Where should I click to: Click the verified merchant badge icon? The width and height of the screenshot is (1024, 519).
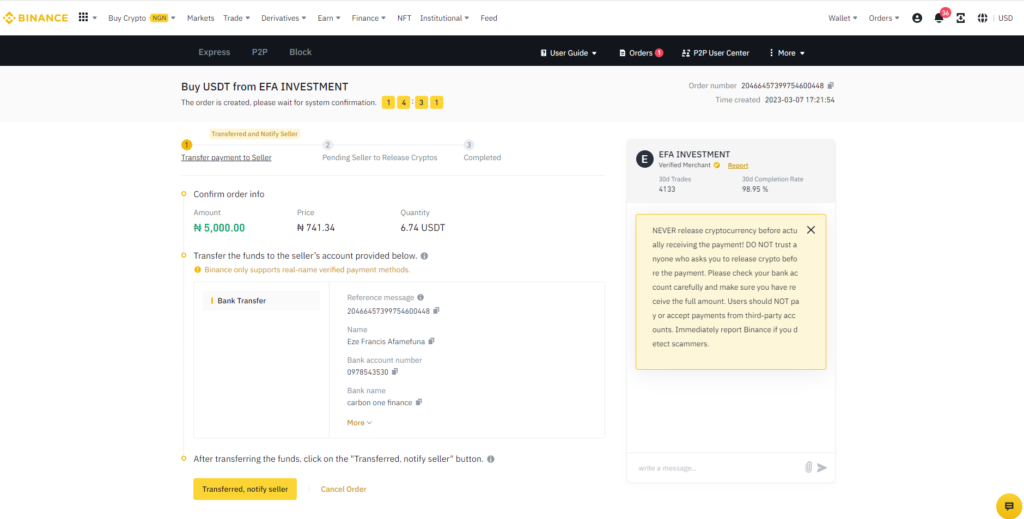pos(717,165)
